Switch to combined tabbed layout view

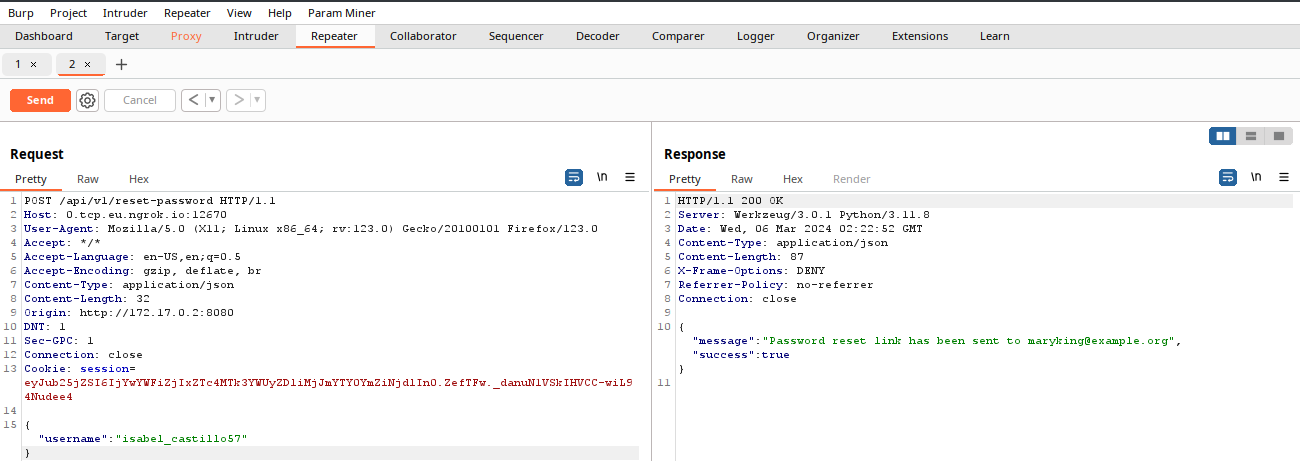(1278, 136)
